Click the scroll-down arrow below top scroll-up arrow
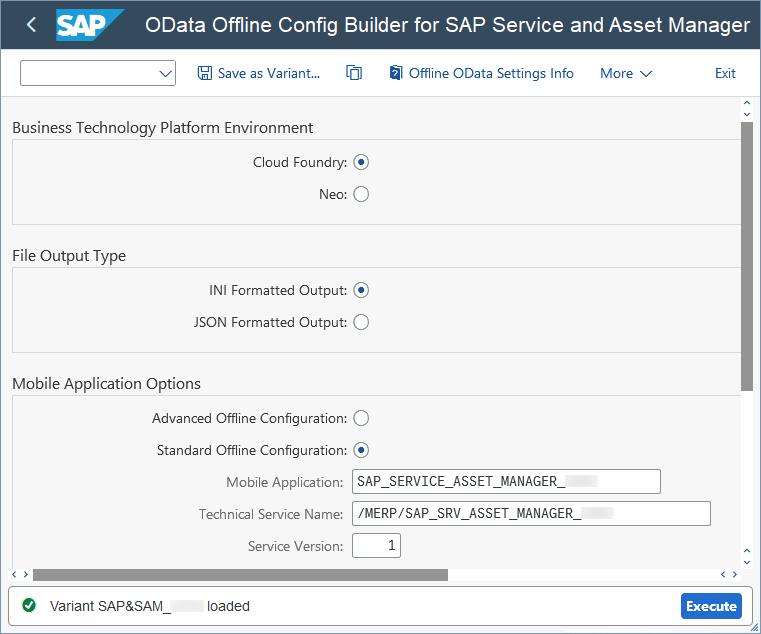This screenshot has width=761, height=634. pyautogui.click(x=747, y=115)
